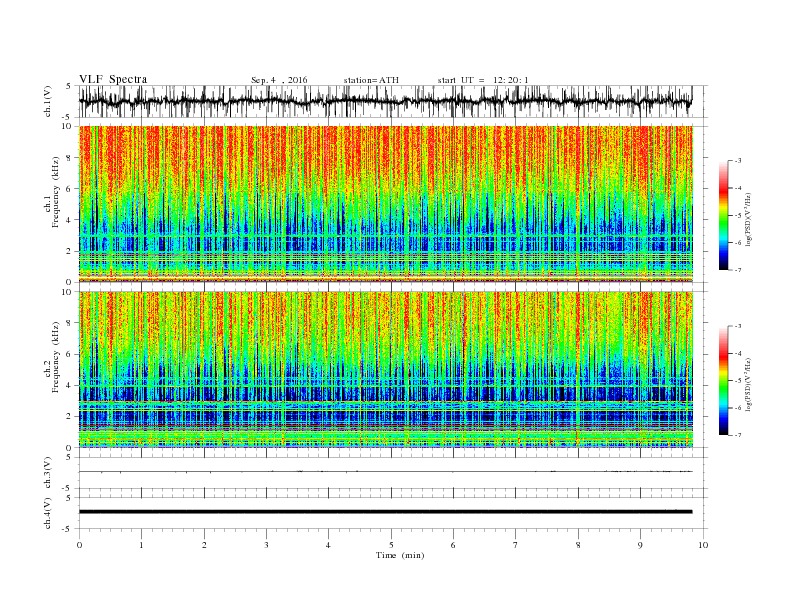Select the date label "Sep. 4, 2016"
Screen dimensions: 792x612
coord(279,80)
